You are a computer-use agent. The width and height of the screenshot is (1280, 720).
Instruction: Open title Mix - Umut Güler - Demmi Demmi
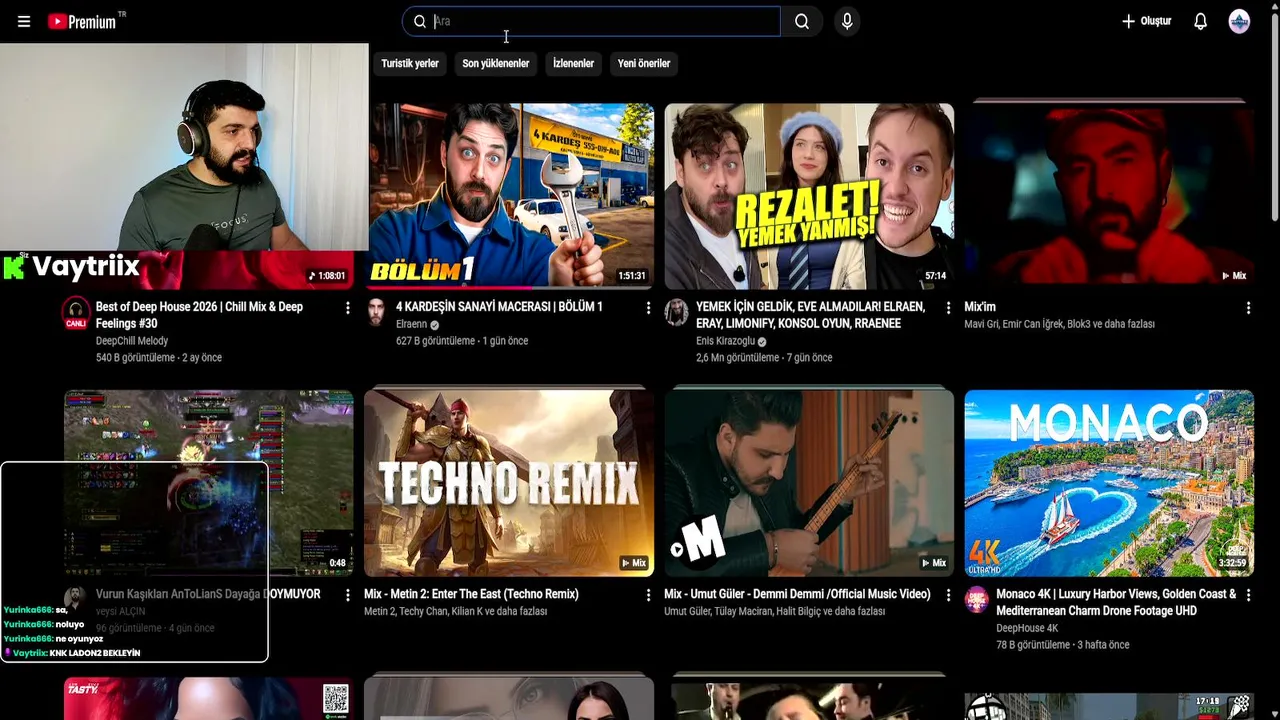pyautogui.click(x=797, y=594)
